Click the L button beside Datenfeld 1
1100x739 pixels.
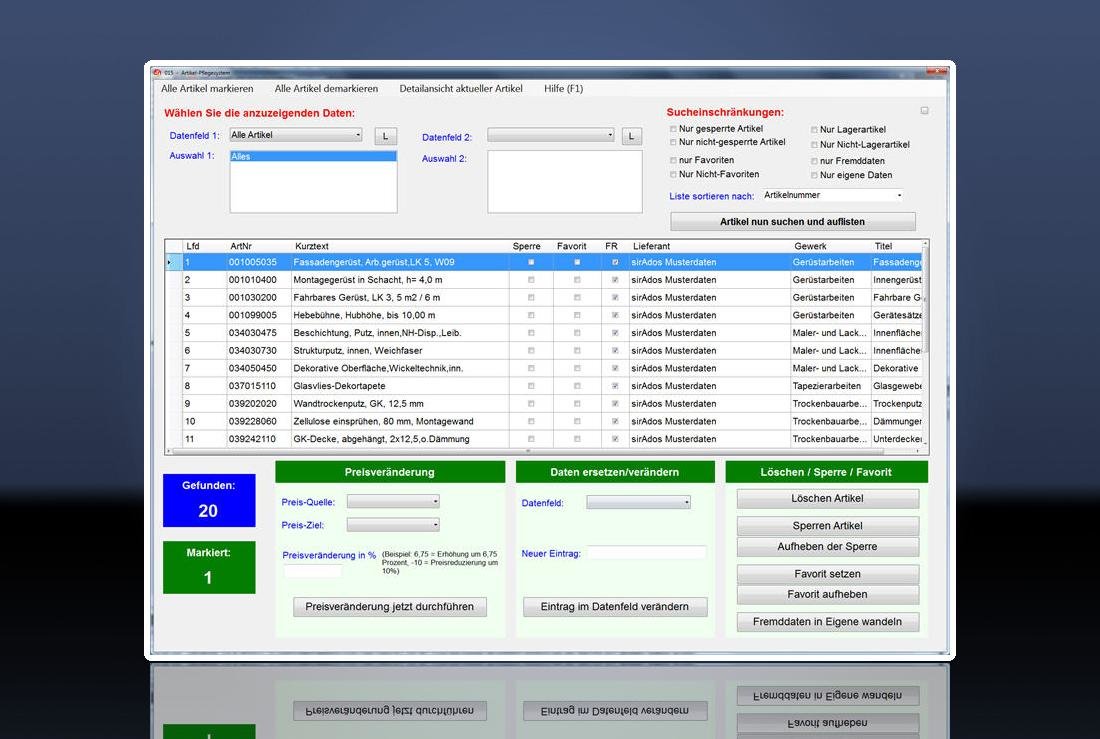385,136
